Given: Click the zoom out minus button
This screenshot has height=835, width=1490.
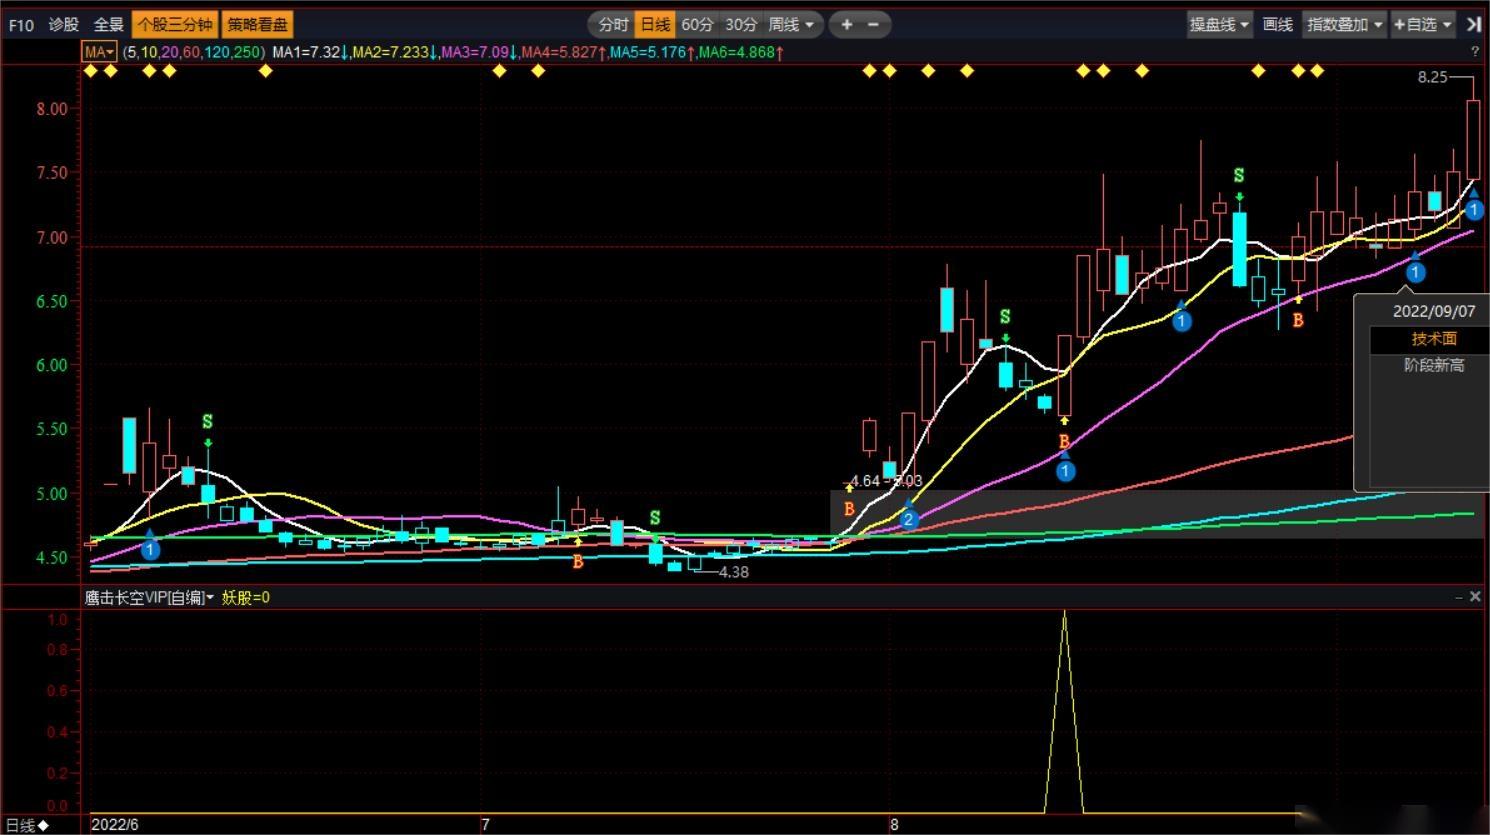Looking at the screenshot, I should (873, 25).
